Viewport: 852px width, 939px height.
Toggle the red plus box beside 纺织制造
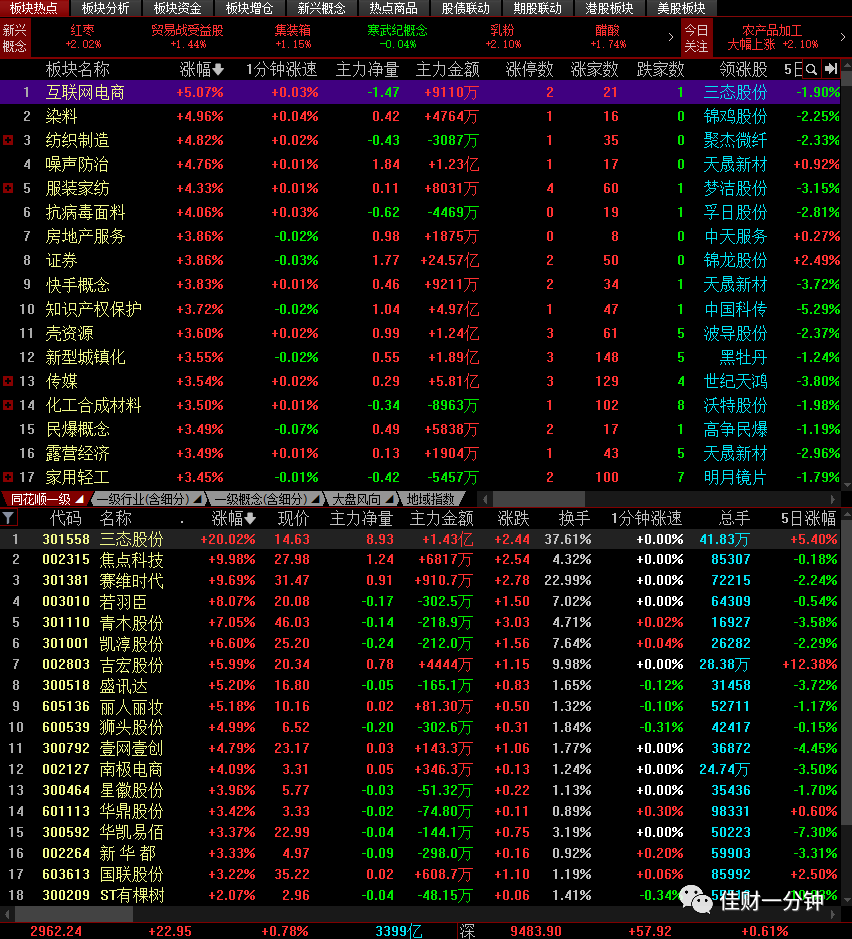point(8,140)
